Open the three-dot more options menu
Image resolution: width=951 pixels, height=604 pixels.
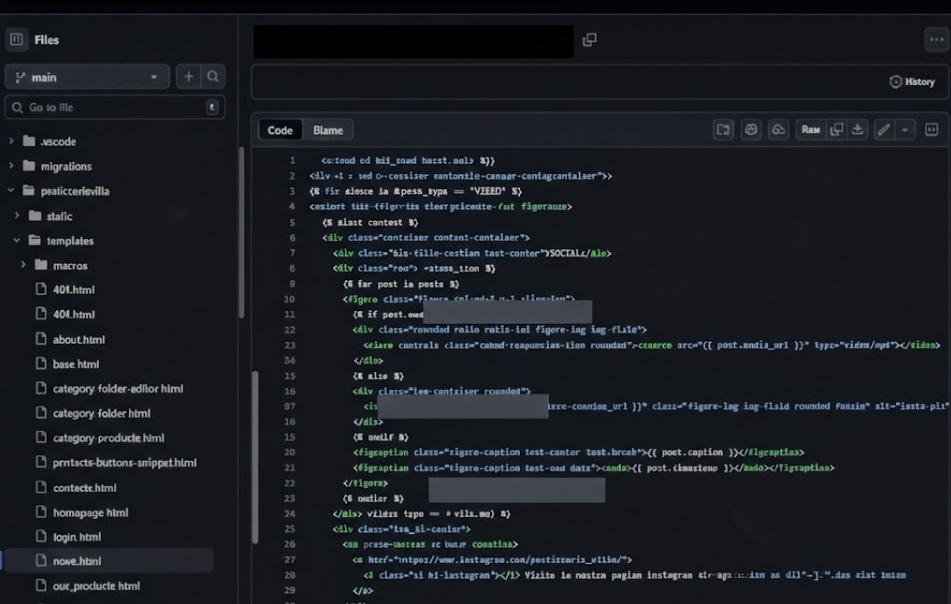pos(935,40)
